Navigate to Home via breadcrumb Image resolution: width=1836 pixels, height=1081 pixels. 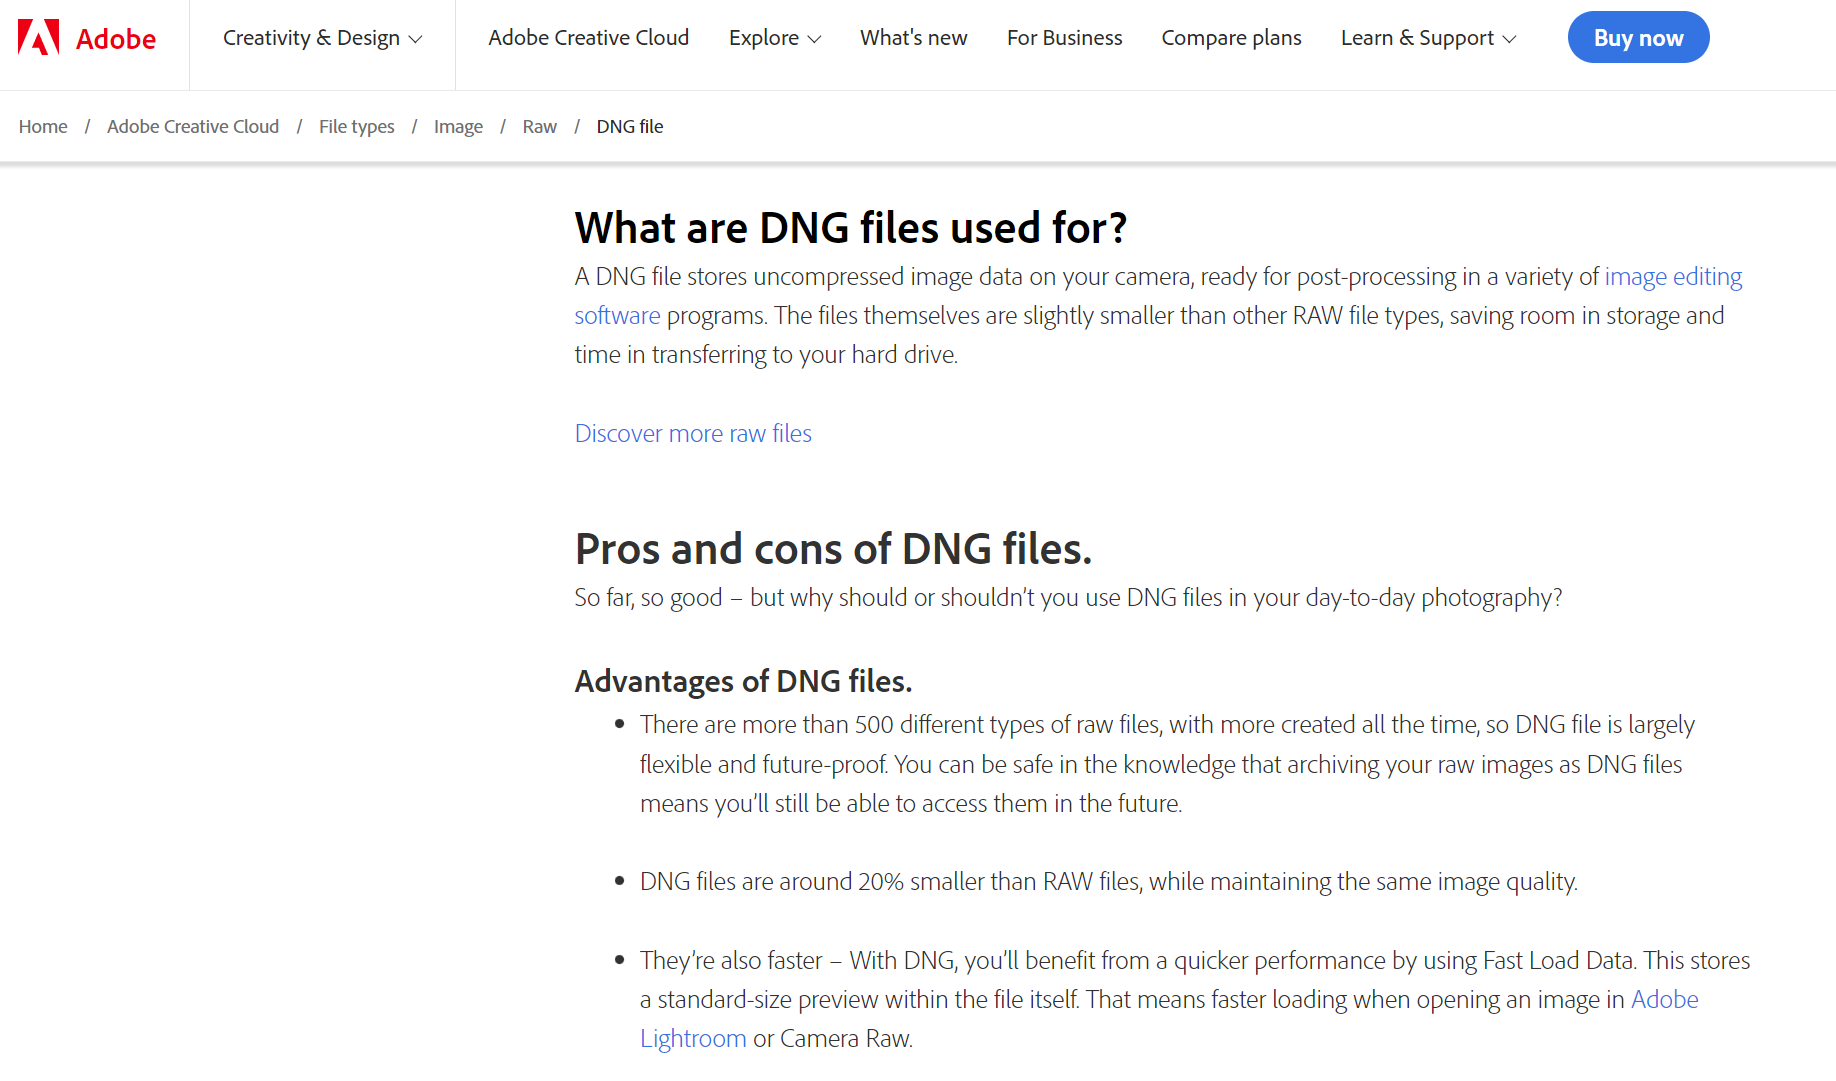(x=43, y=126)
